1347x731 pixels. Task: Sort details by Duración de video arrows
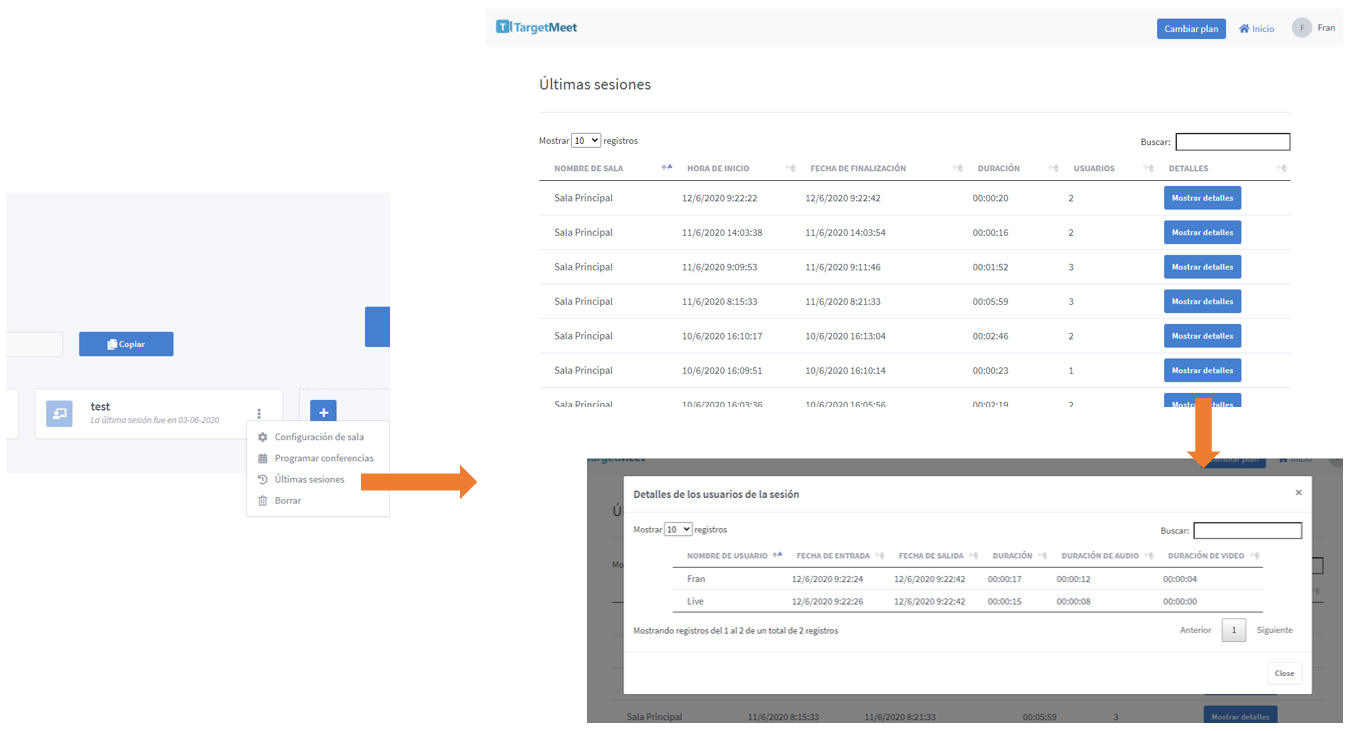[x=1254, y=555]
